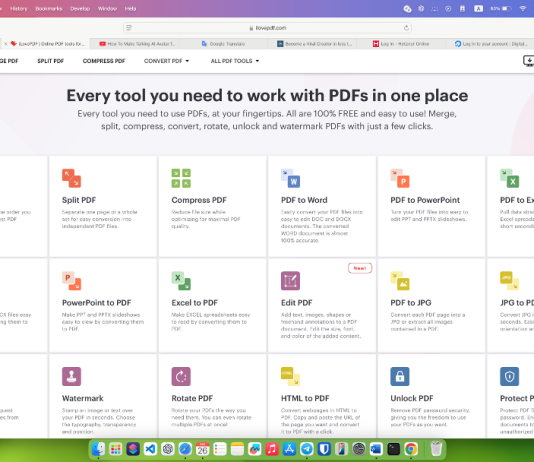
Task: Expand the CONVERT PDF dropdown
Action: (166, 61)
